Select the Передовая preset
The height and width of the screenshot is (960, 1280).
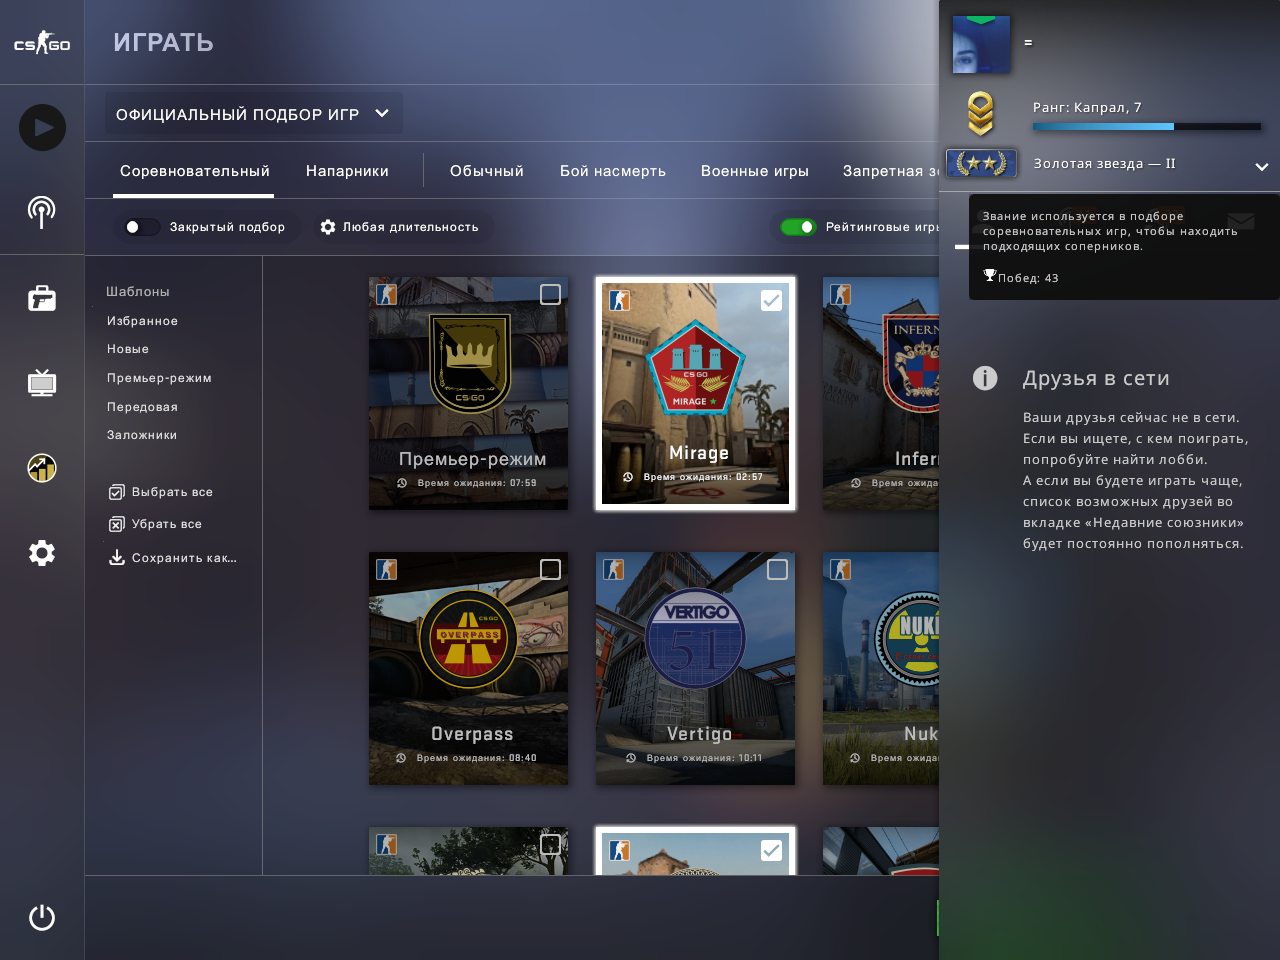point(142,407)
